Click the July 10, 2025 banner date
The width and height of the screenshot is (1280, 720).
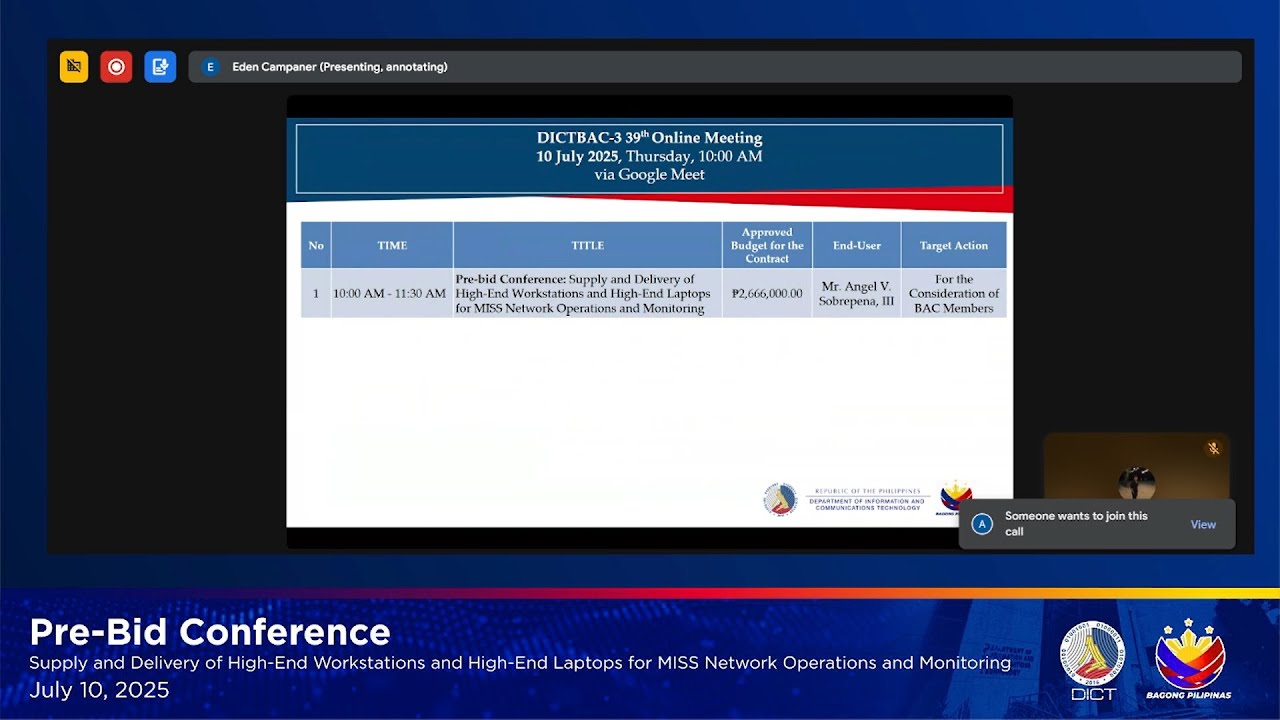click(x=99, y=690)
